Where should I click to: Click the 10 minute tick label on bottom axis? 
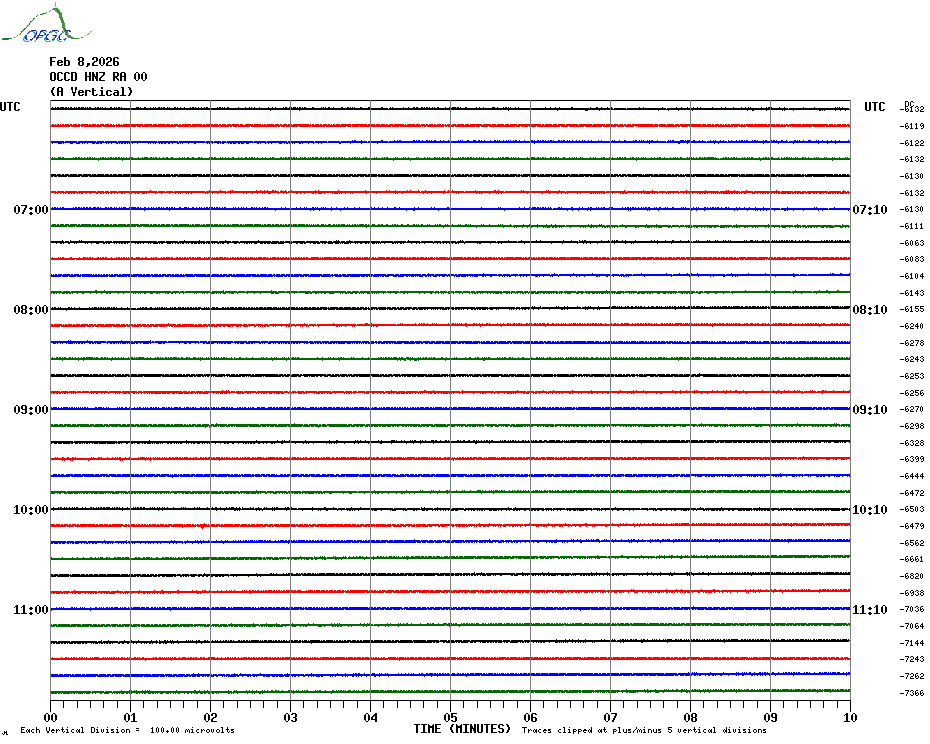pos(849,717)
